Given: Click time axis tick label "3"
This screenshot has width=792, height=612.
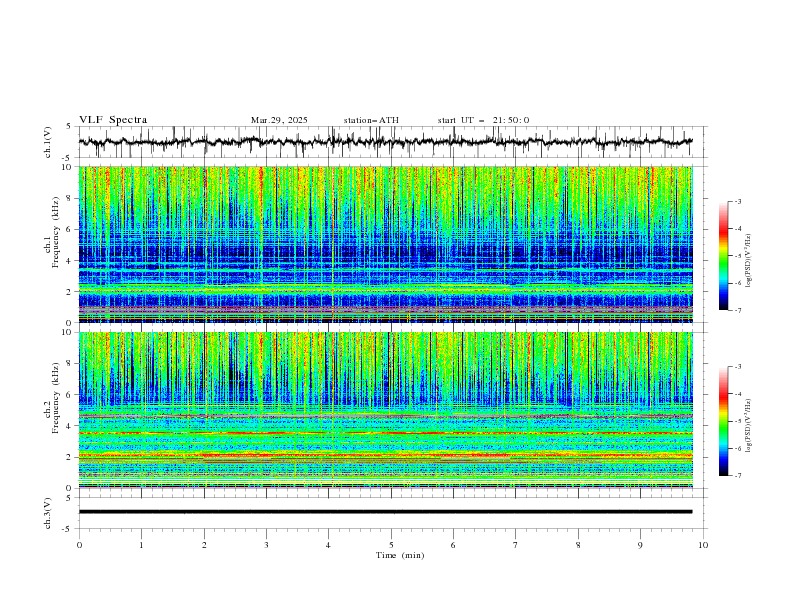Looking at the screenshot, I should click(266, 545).
